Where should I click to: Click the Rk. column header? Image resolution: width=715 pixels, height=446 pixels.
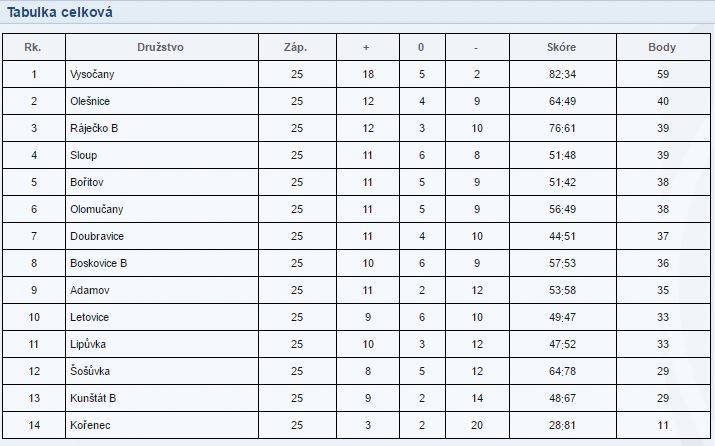pos(33,47)
